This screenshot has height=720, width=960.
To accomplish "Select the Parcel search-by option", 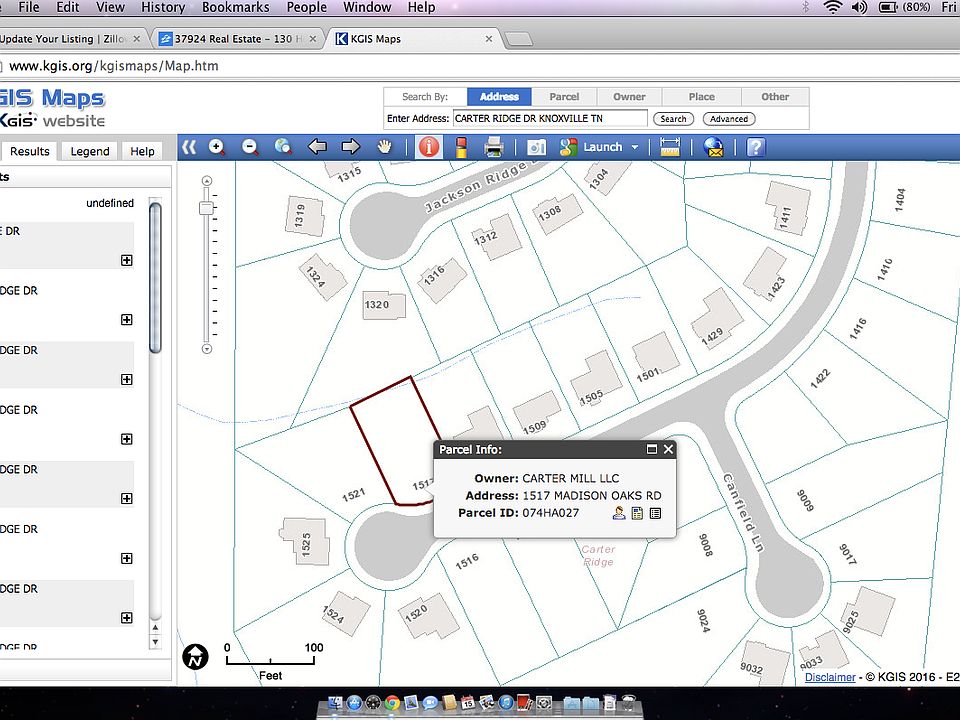I will (564, 97).
